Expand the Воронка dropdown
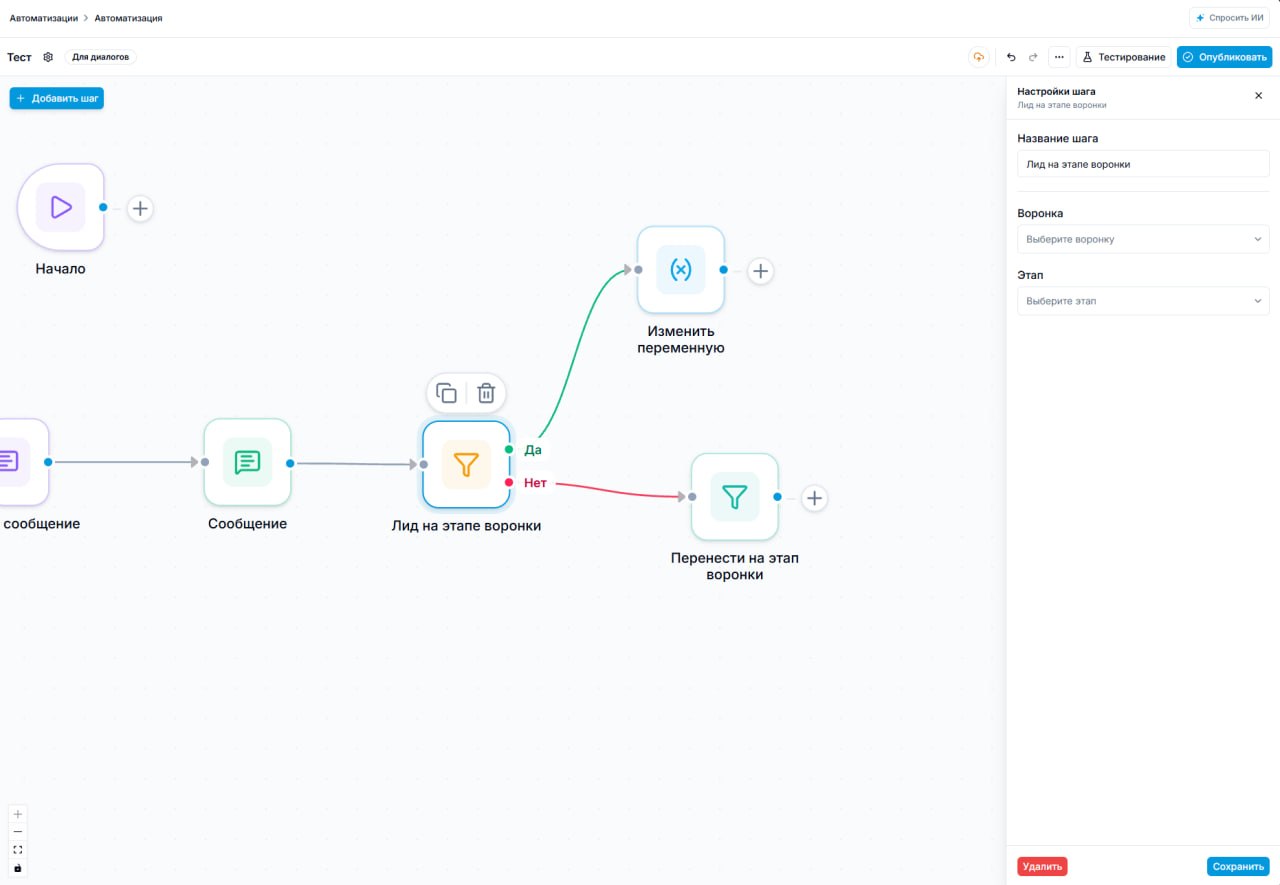This screenshot has height=885, width=1280. point(1143,239)
